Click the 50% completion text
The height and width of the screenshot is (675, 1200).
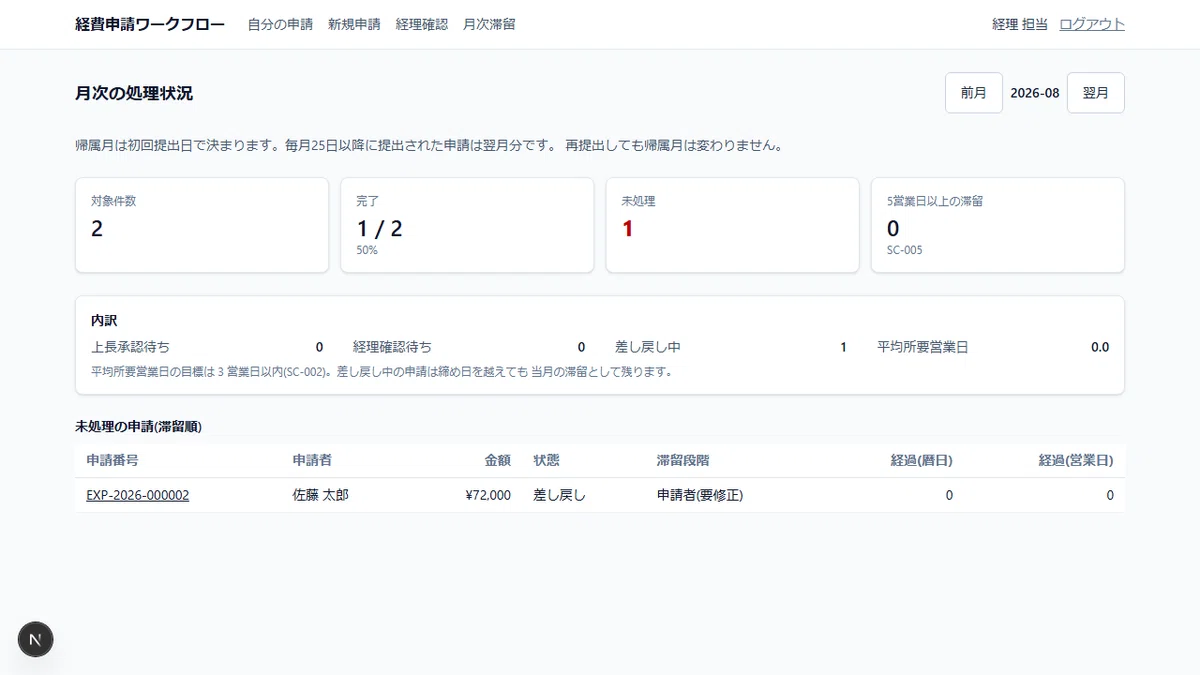pyautogui.click(x=367, y=250)
